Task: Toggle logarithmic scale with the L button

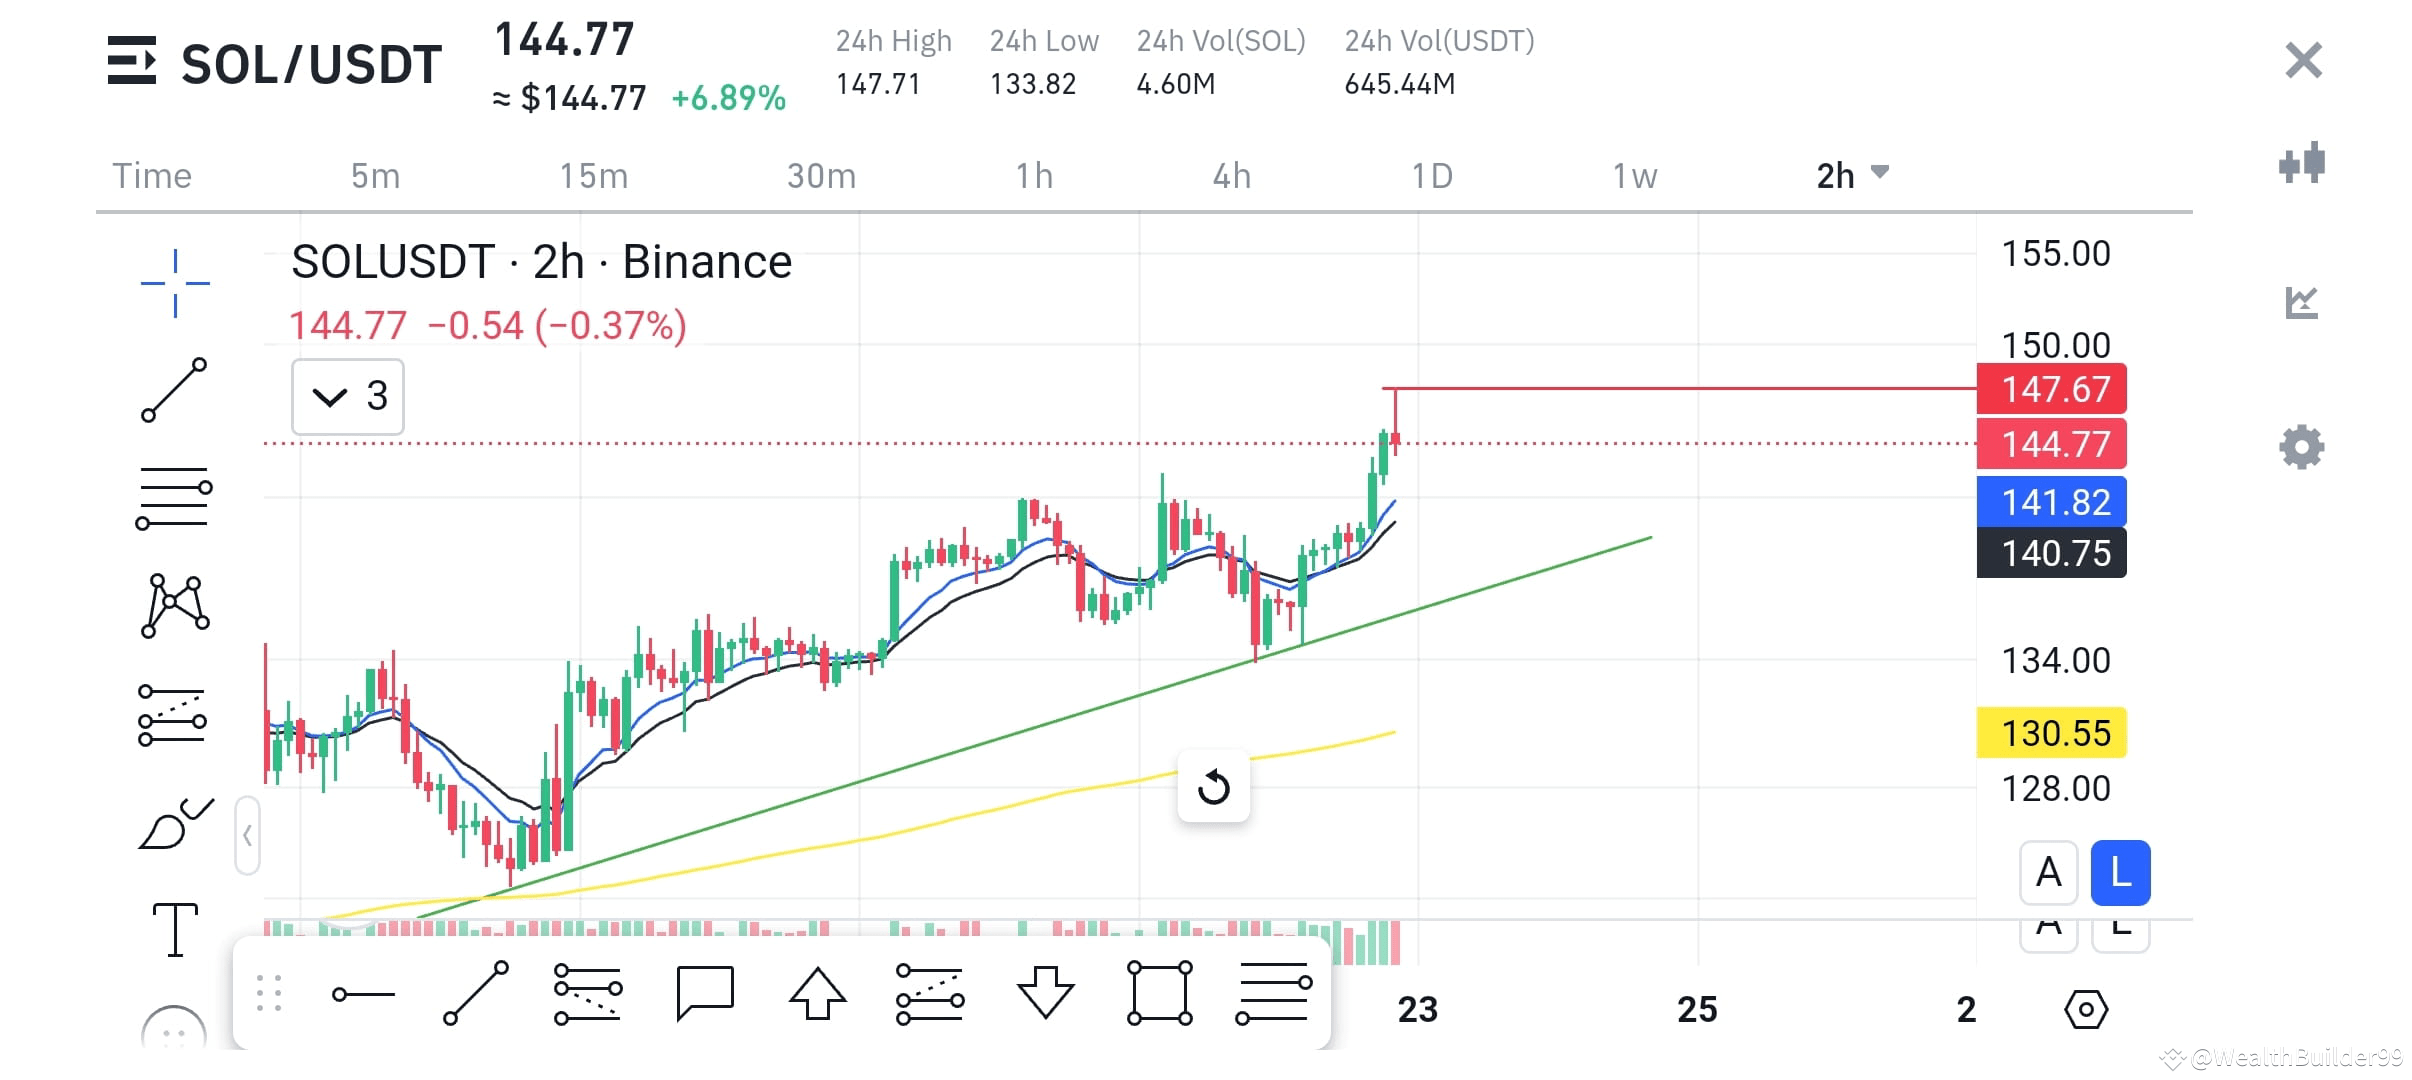Action: pos(2121,873)
